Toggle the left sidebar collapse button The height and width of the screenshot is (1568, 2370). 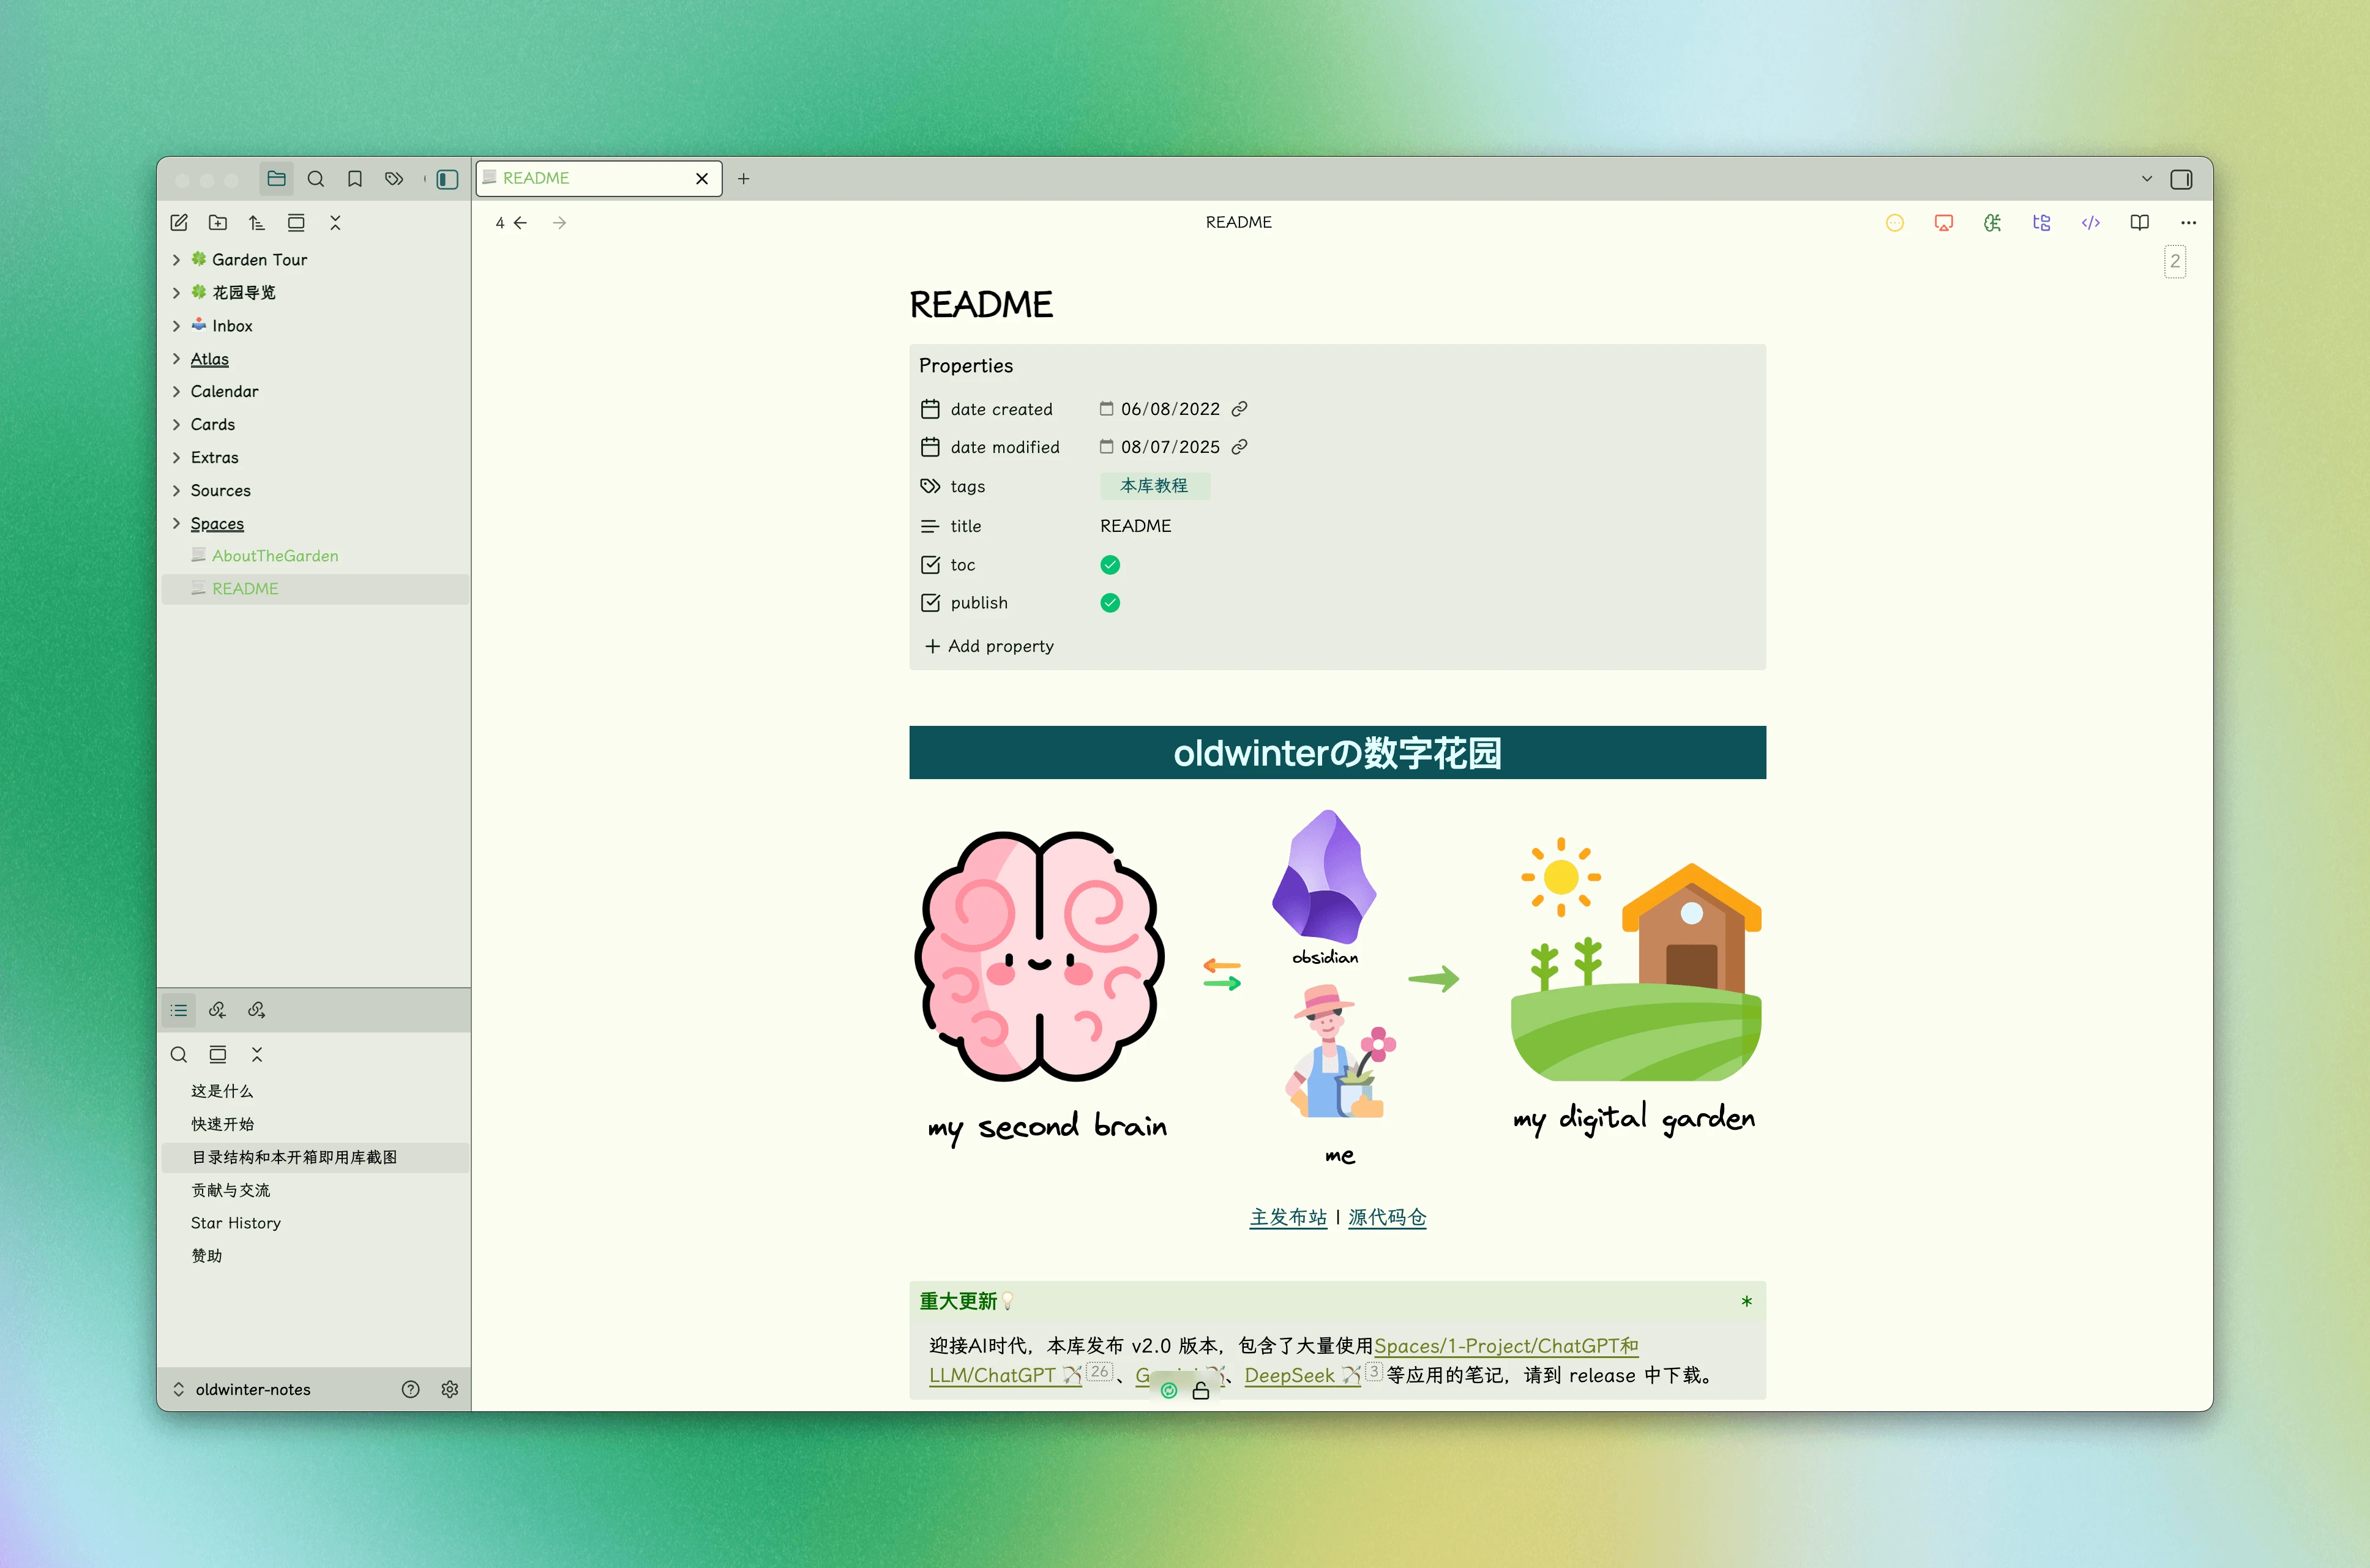coord(447,179)
